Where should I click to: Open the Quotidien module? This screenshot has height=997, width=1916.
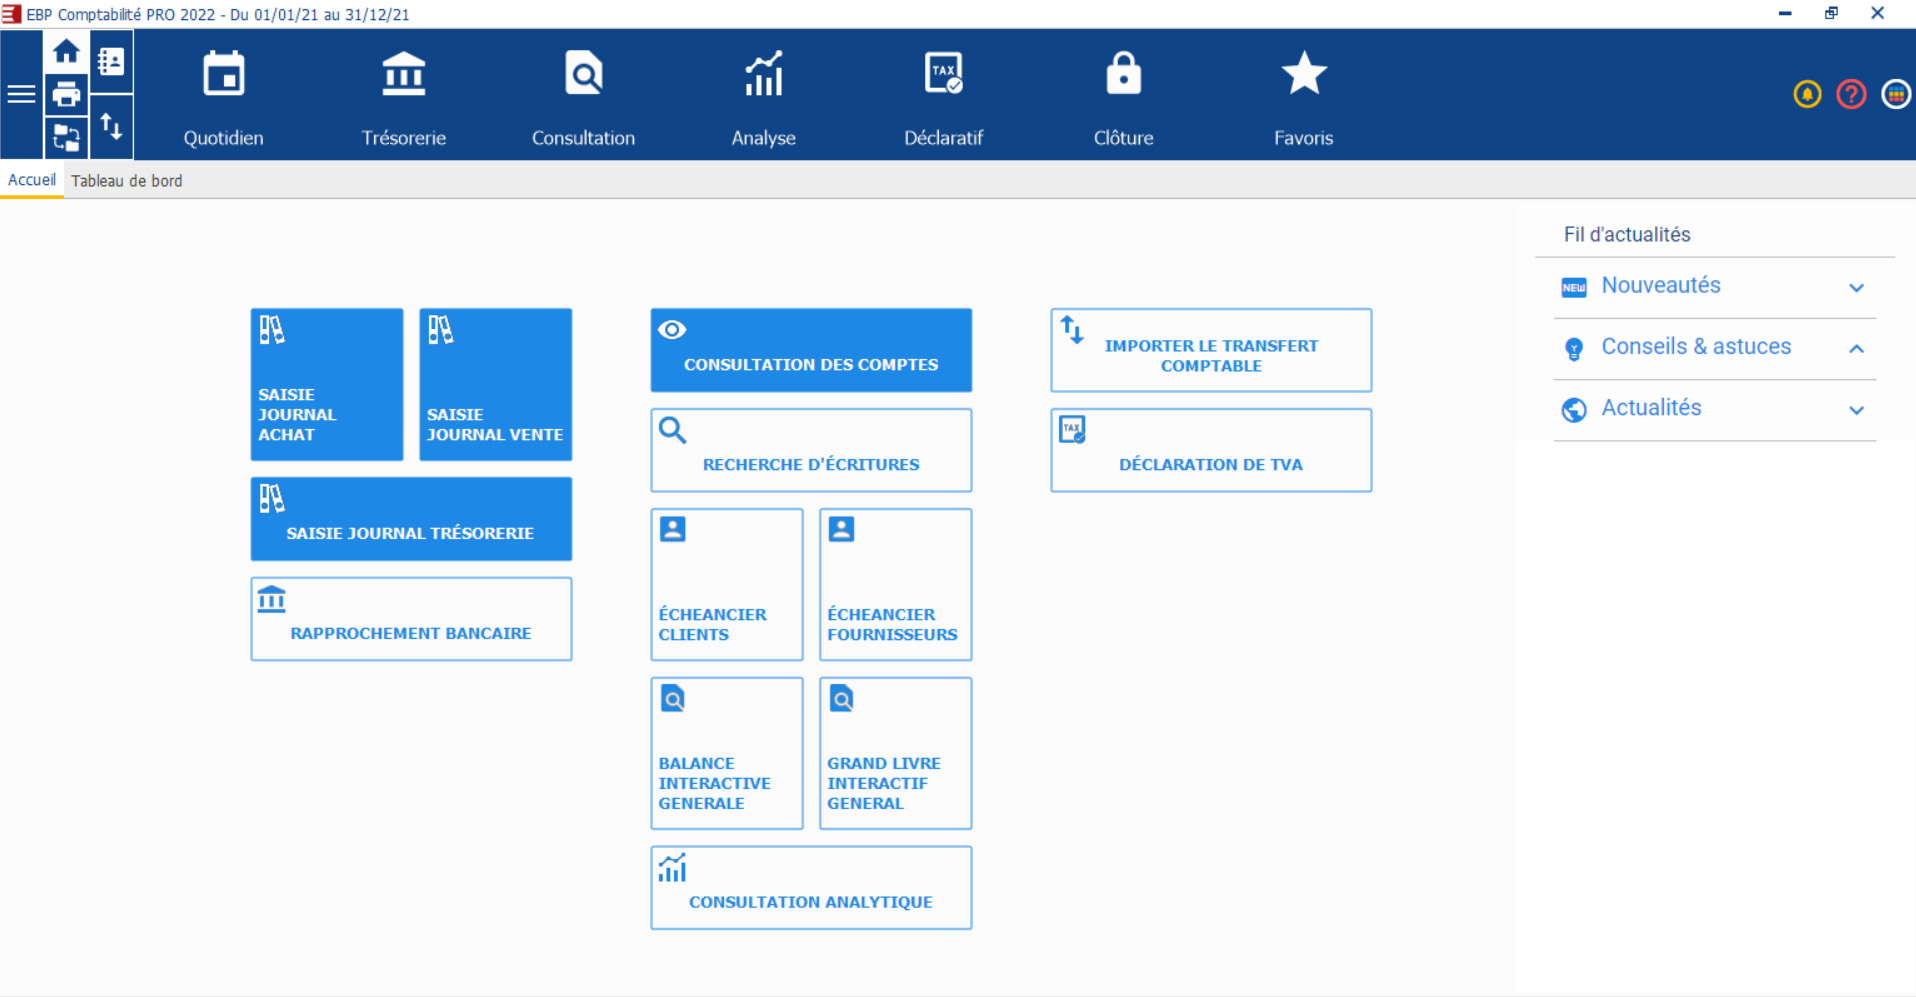(223, 95)
